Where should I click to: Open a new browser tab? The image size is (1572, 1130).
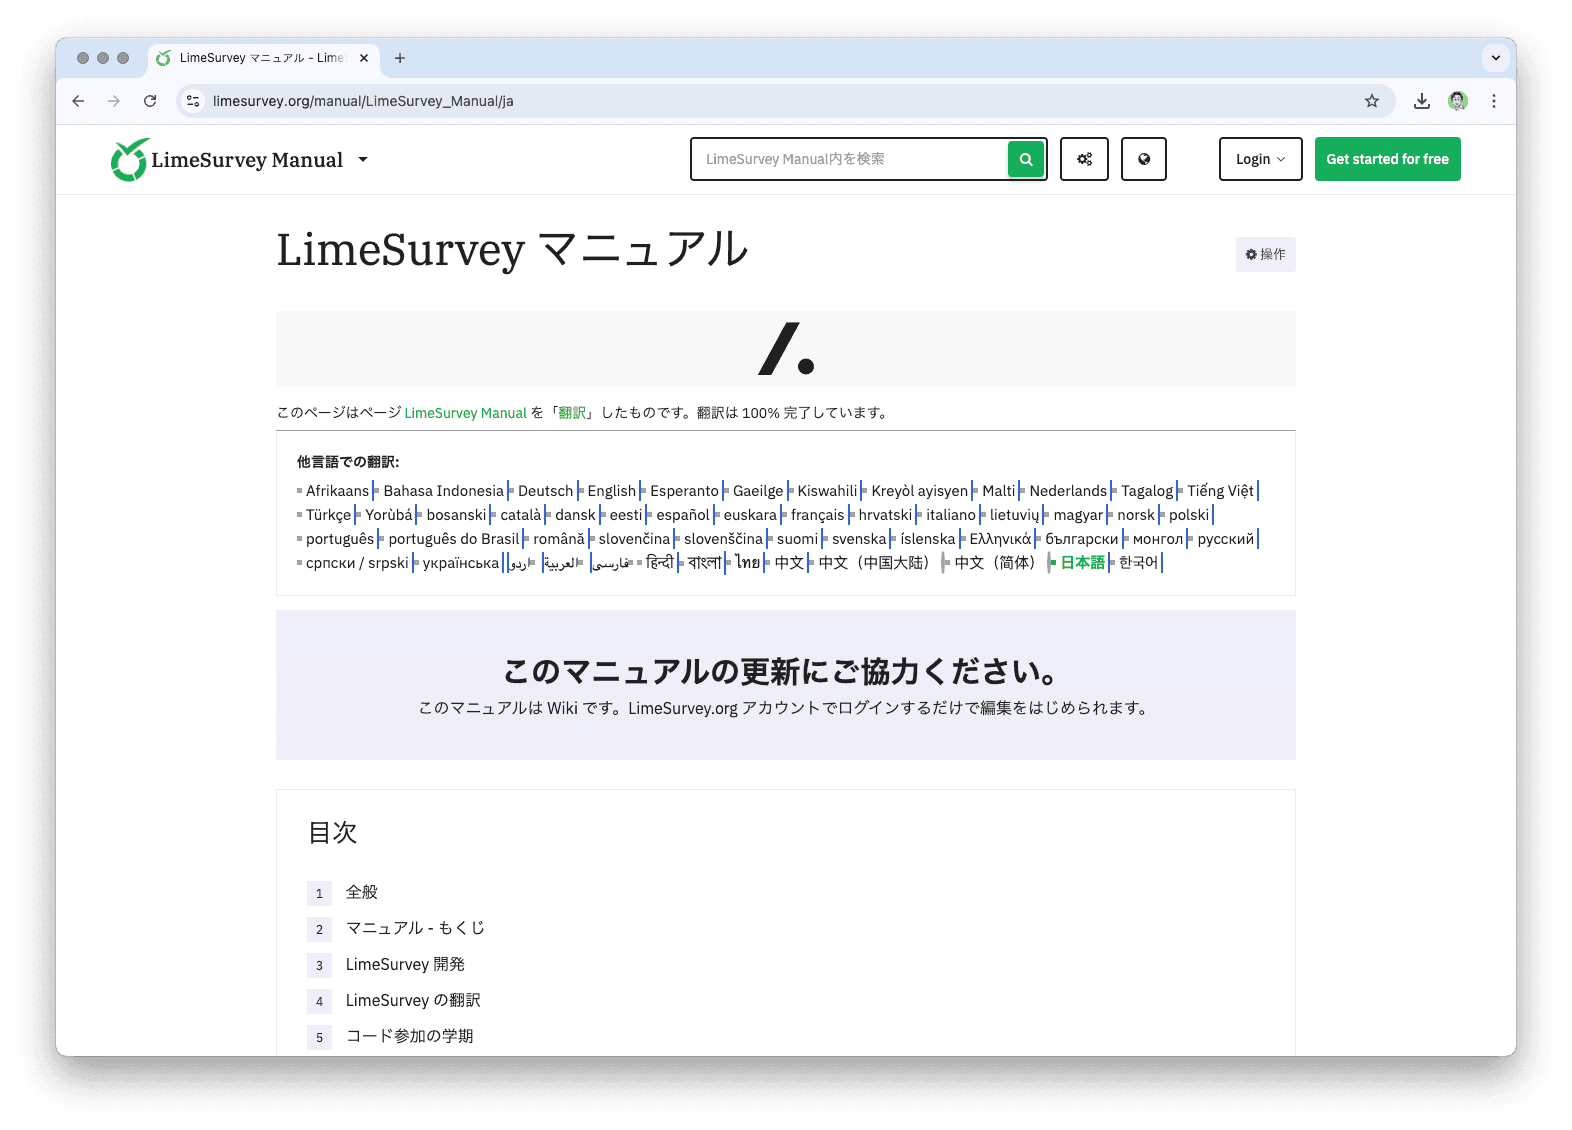400,58
